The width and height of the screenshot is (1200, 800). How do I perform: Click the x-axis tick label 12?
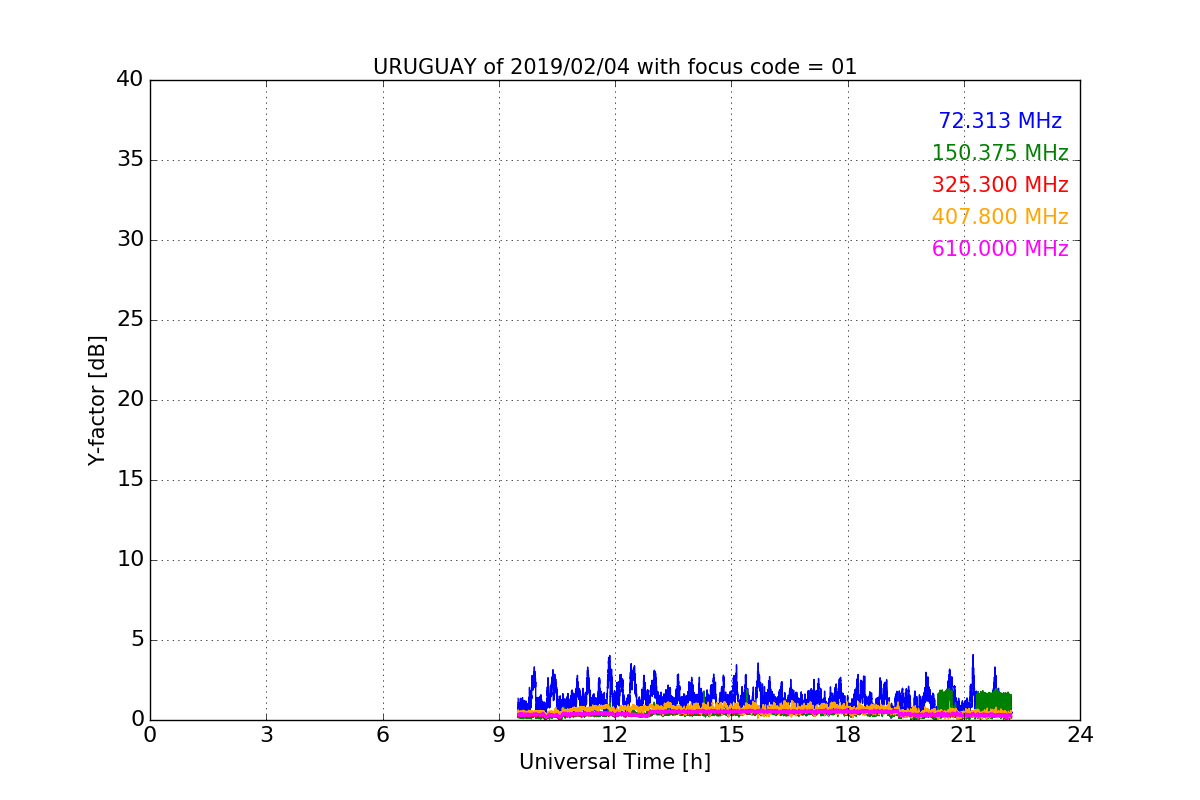[615, 734]
